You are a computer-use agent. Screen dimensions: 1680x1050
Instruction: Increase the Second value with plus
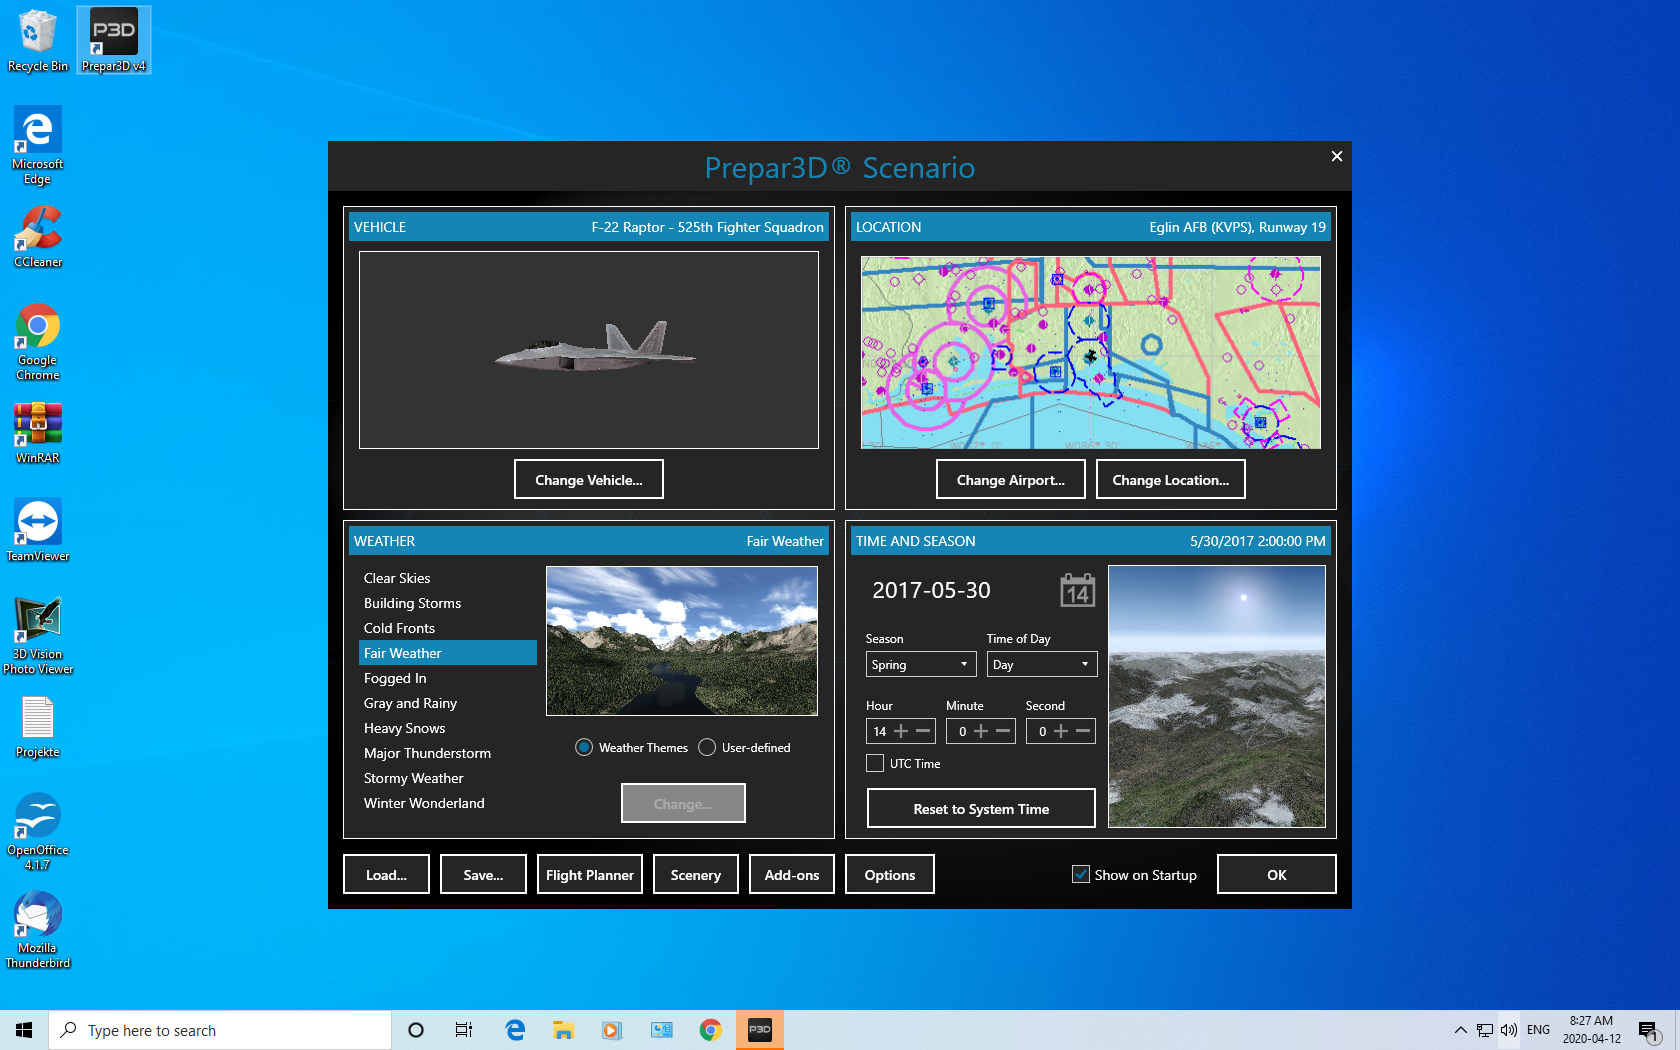1061,731
